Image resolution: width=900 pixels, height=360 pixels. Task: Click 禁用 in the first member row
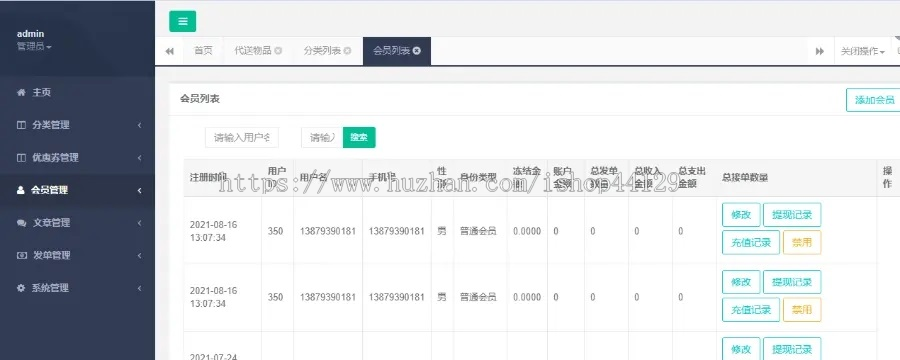802,242
